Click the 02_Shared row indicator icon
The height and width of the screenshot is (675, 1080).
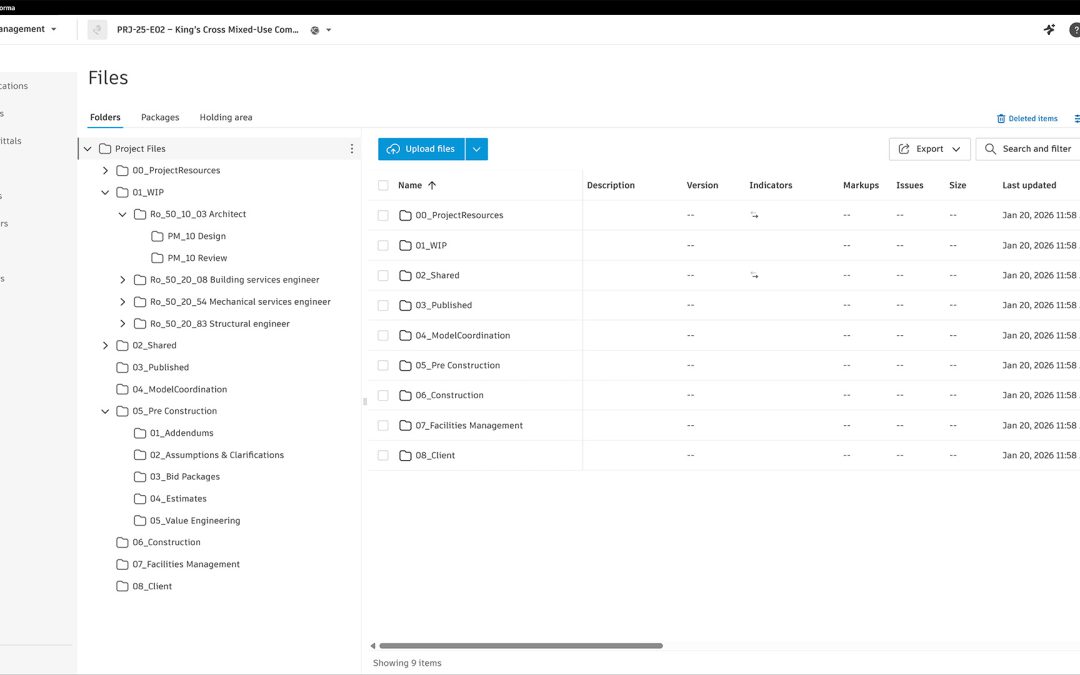pyautogui.click(x=754, y=276)
